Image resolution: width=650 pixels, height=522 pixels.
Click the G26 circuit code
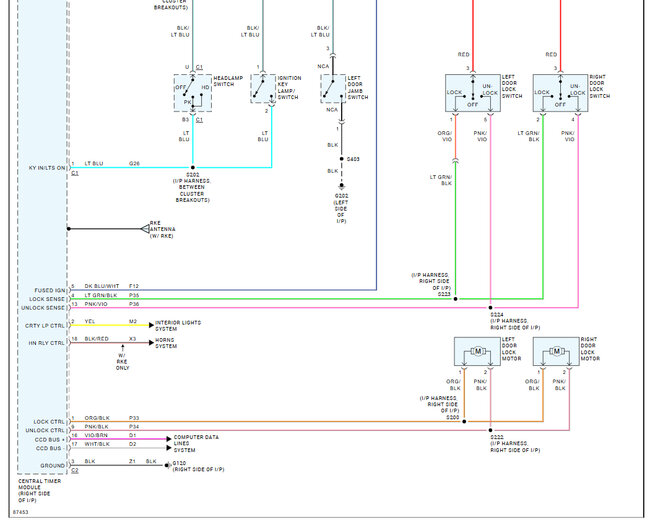pos(134,163)
